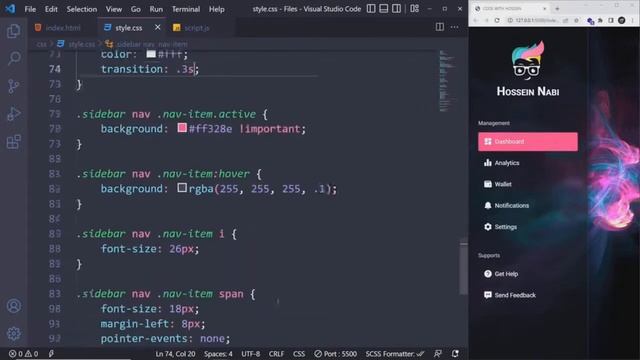The image size is (640, 360).
Task: Click SCSS Formatter in status bar
Action: tap(395, 354)
